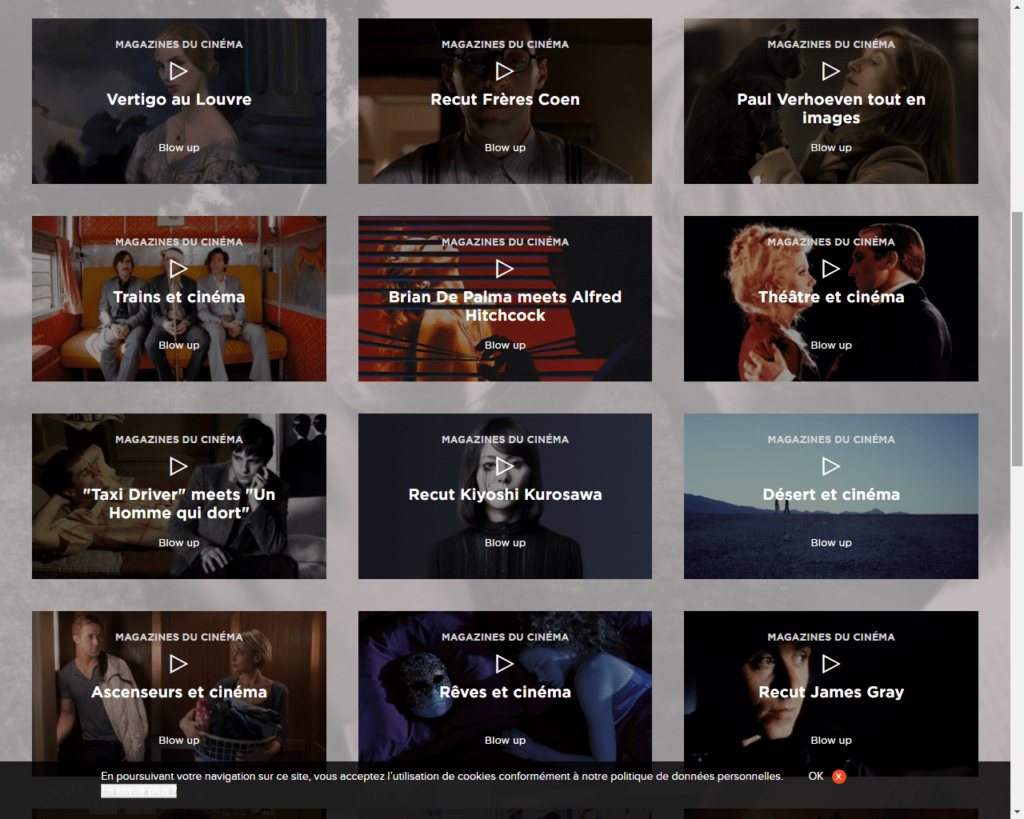Viewport: 1024px width, 819px height.
Task: Click Magazines du cinéma above Recut Frères Coen
Action: click(x=505, y=44)
